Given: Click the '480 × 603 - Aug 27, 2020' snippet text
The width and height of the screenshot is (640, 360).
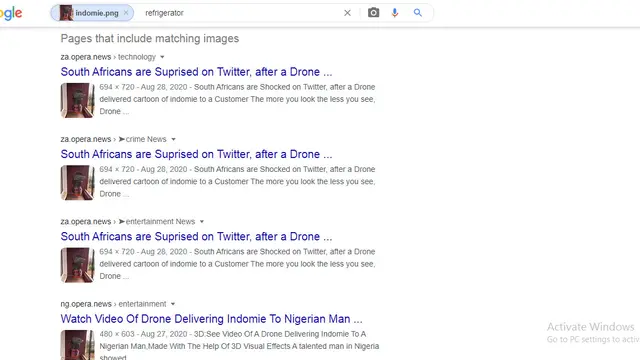Looking at the screenshot, I should click(x=143, y=334).
